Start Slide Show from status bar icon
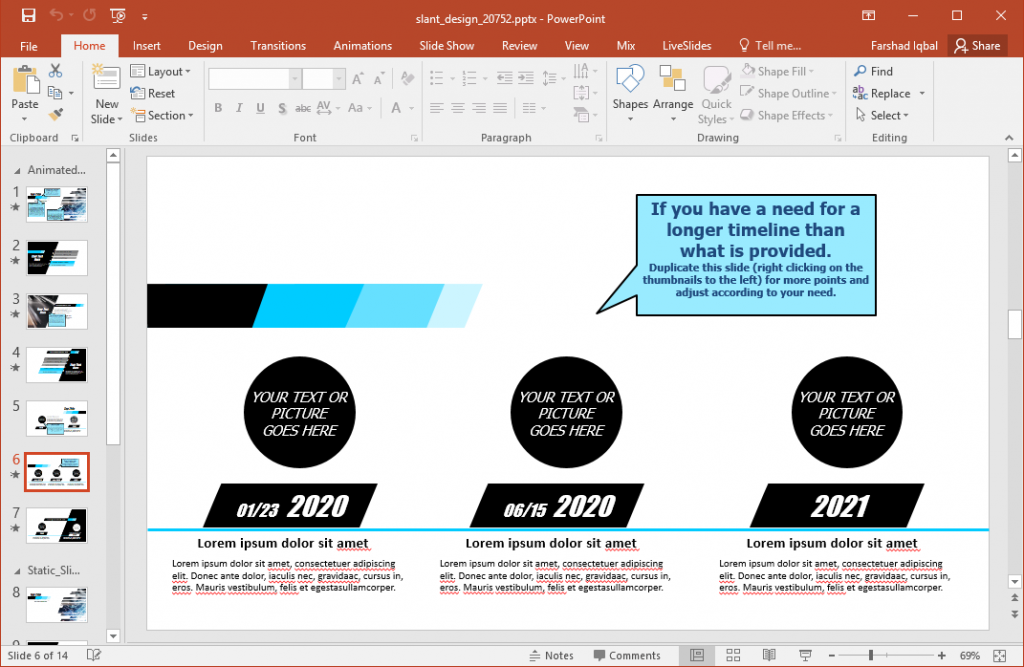 [x=803, y=655]
